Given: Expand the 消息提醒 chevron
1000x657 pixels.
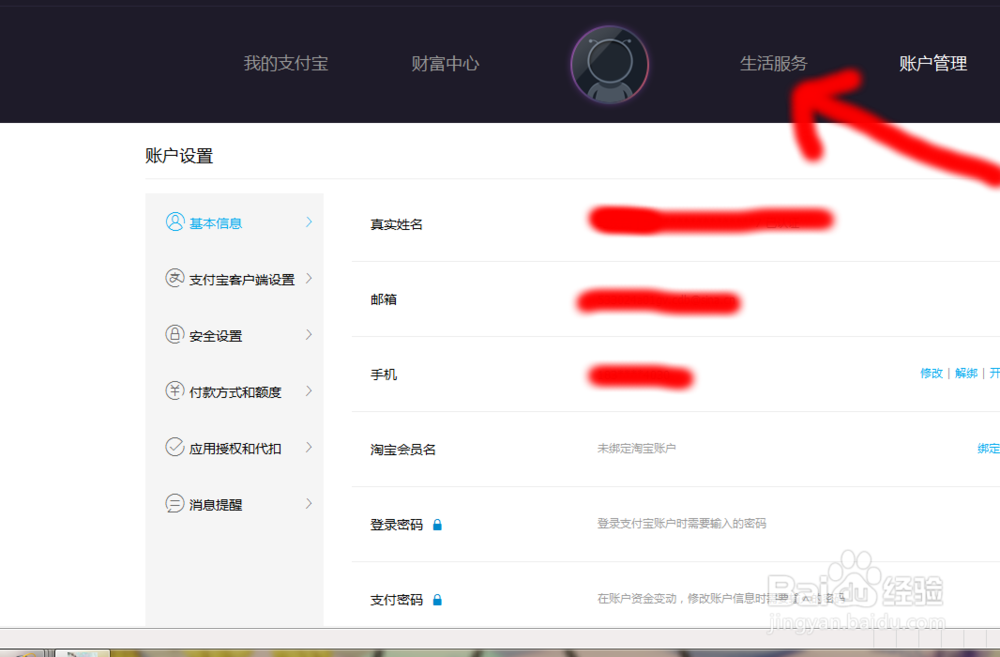Looking at the screenshot, I should tap(310, 504).
